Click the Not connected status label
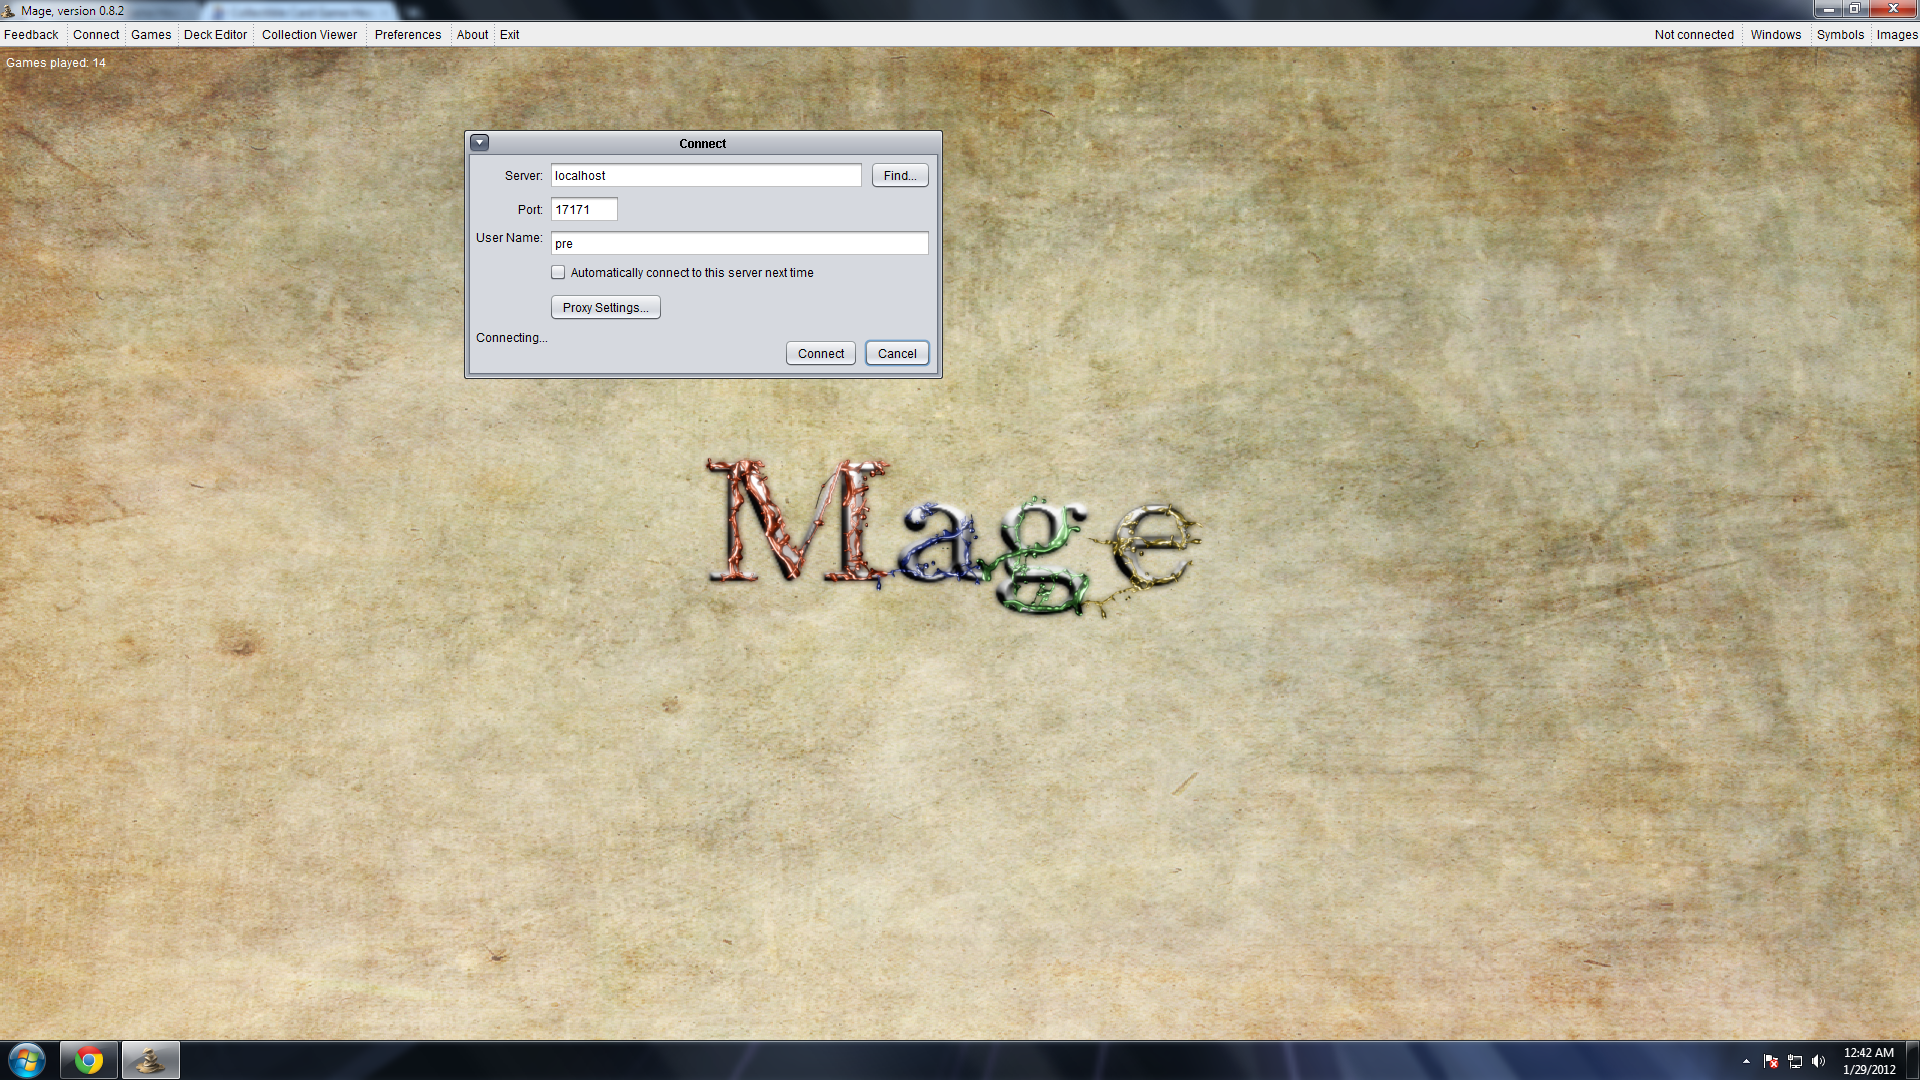 1694,34
